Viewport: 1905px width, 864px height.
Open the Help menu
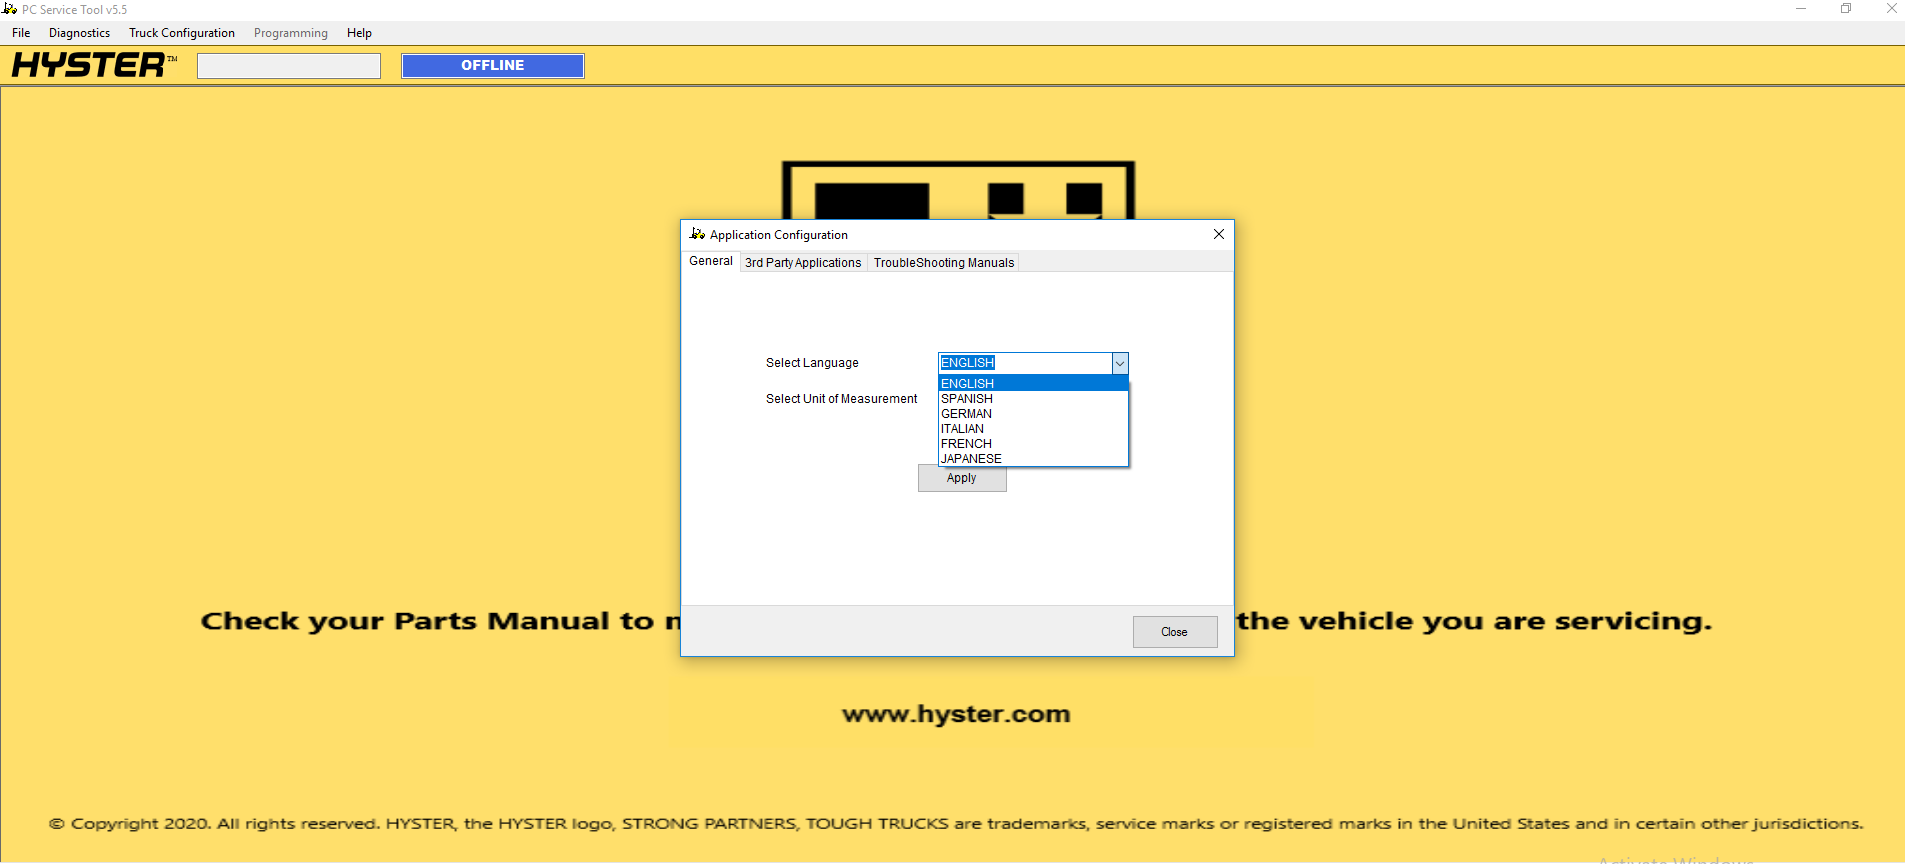pos(359,33)
